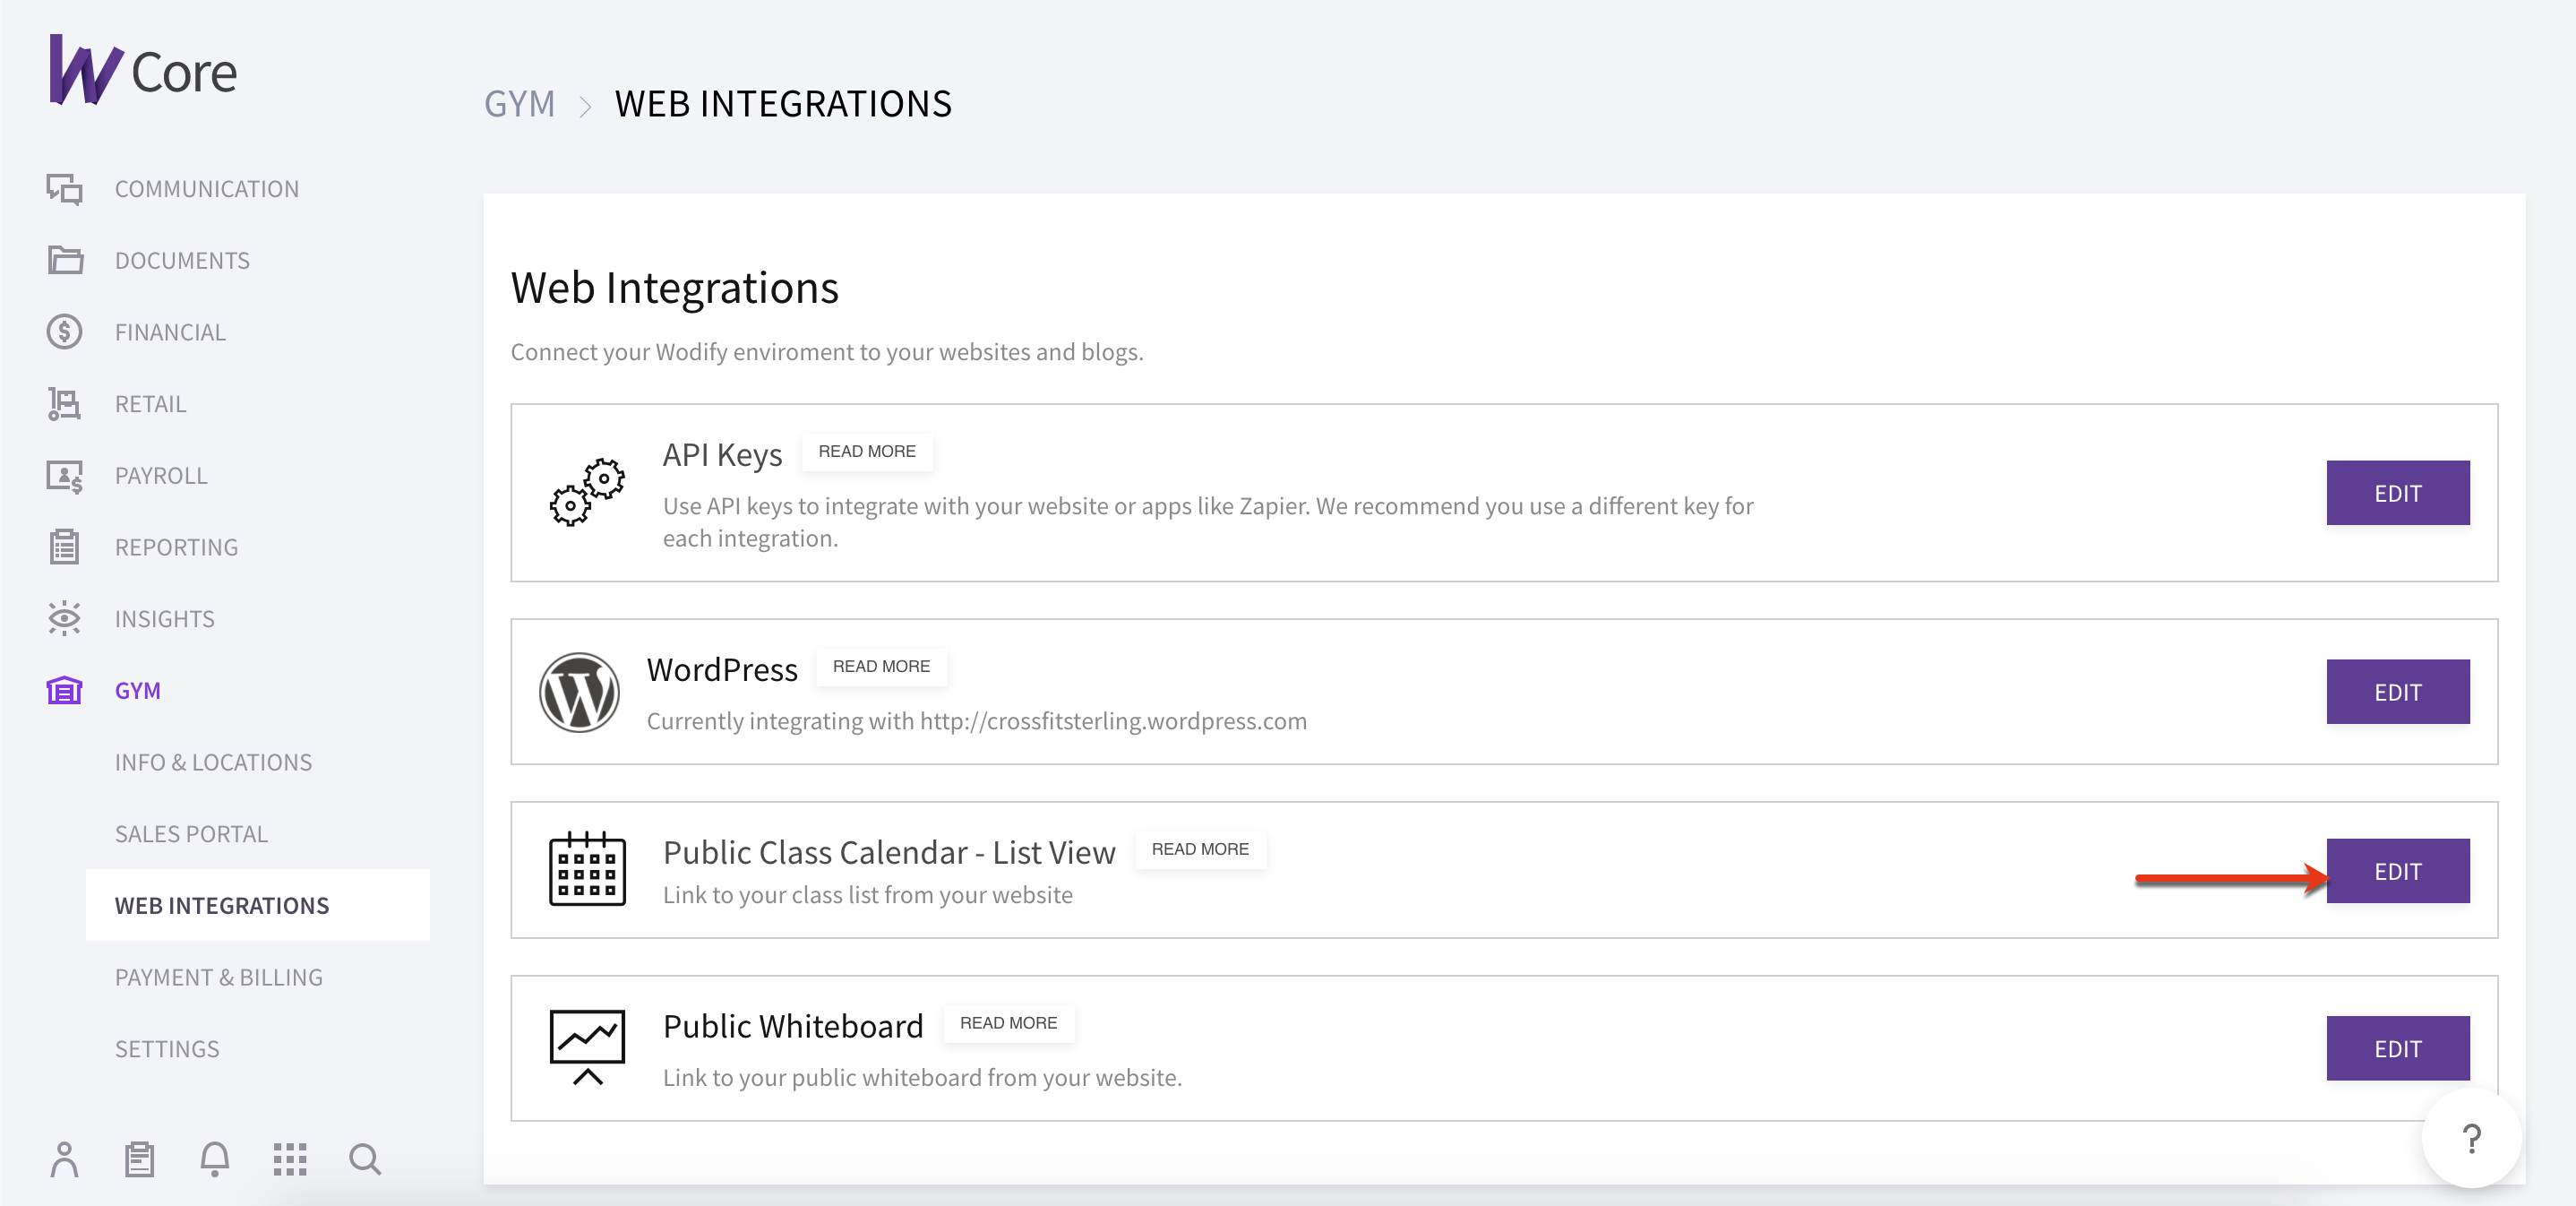Viewport: 2576px width, 1206px height.
Task: Click the Reporting clipboard icon
Action: tap(65, 547)
